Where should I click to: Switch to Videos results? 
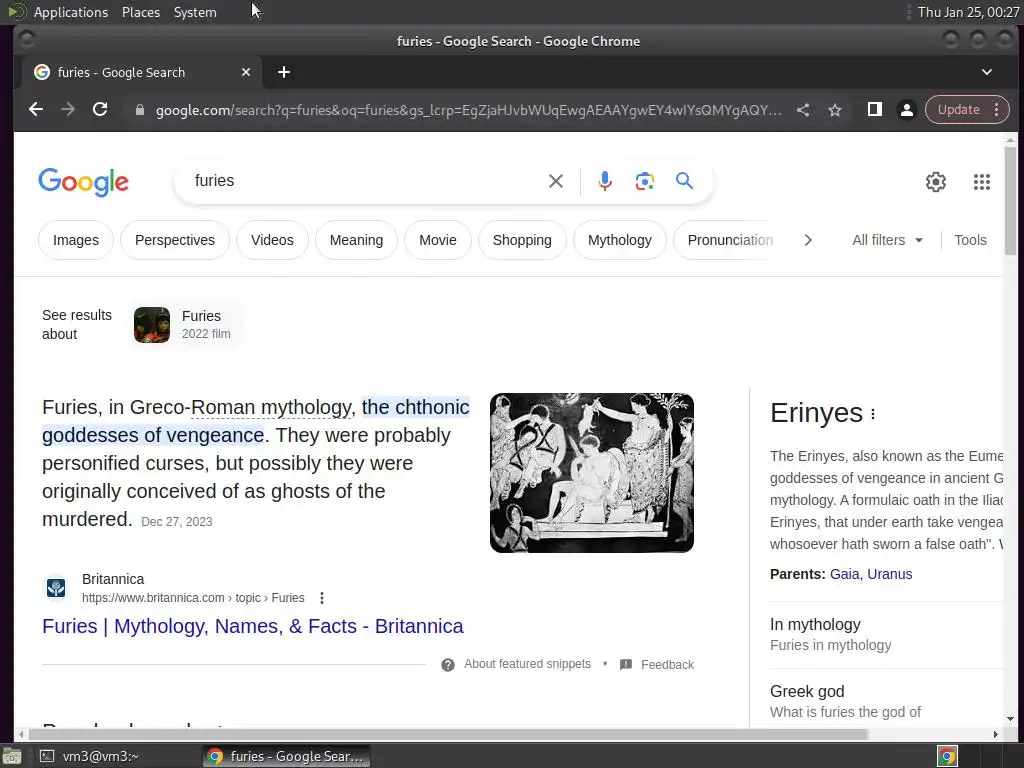[272, 240]
